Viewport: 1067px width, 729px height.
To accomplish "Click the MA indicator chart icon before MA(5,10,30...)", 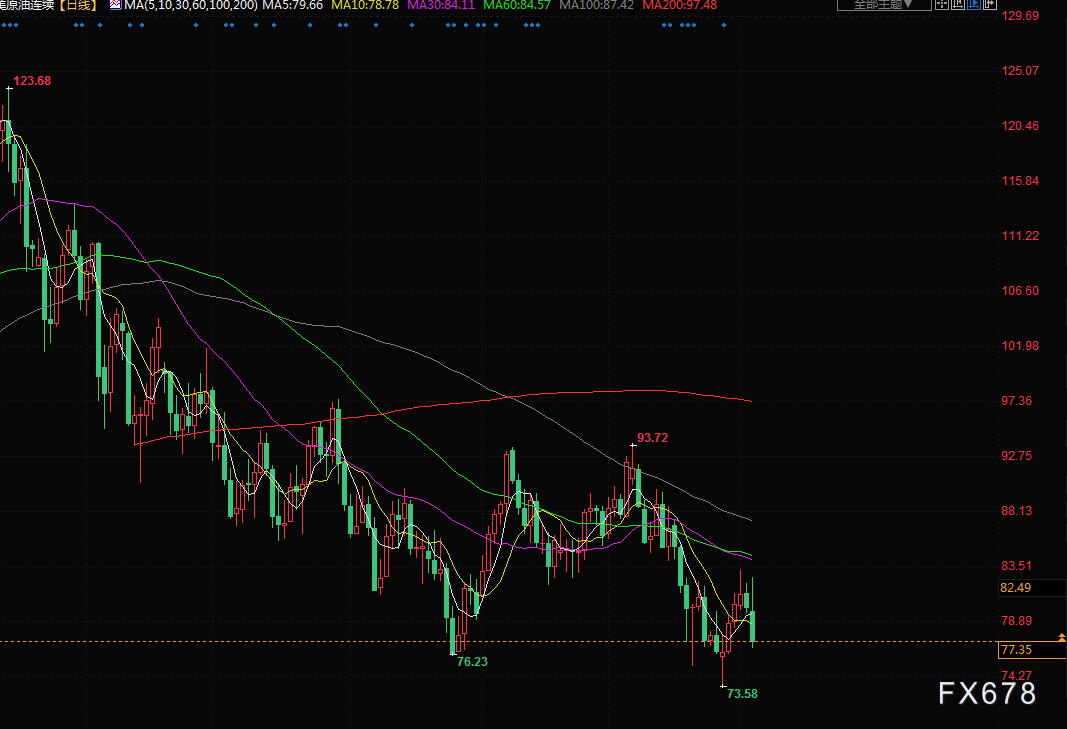I will 115,6.
